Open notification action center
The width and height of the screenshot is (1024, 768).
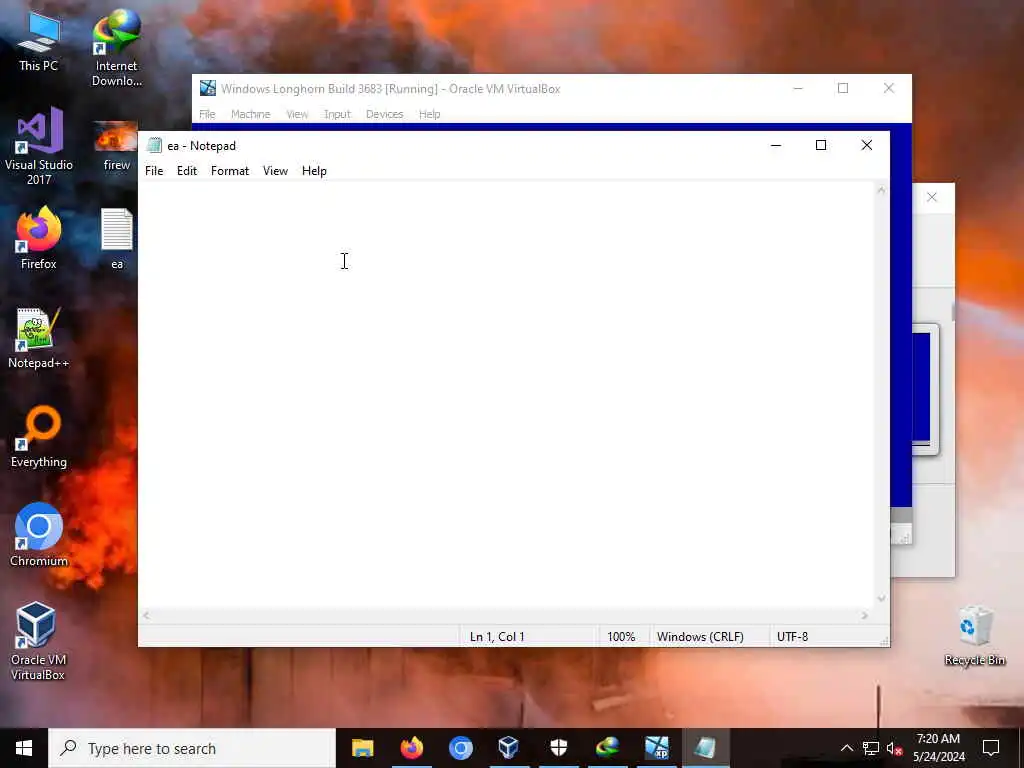point(991,748)
